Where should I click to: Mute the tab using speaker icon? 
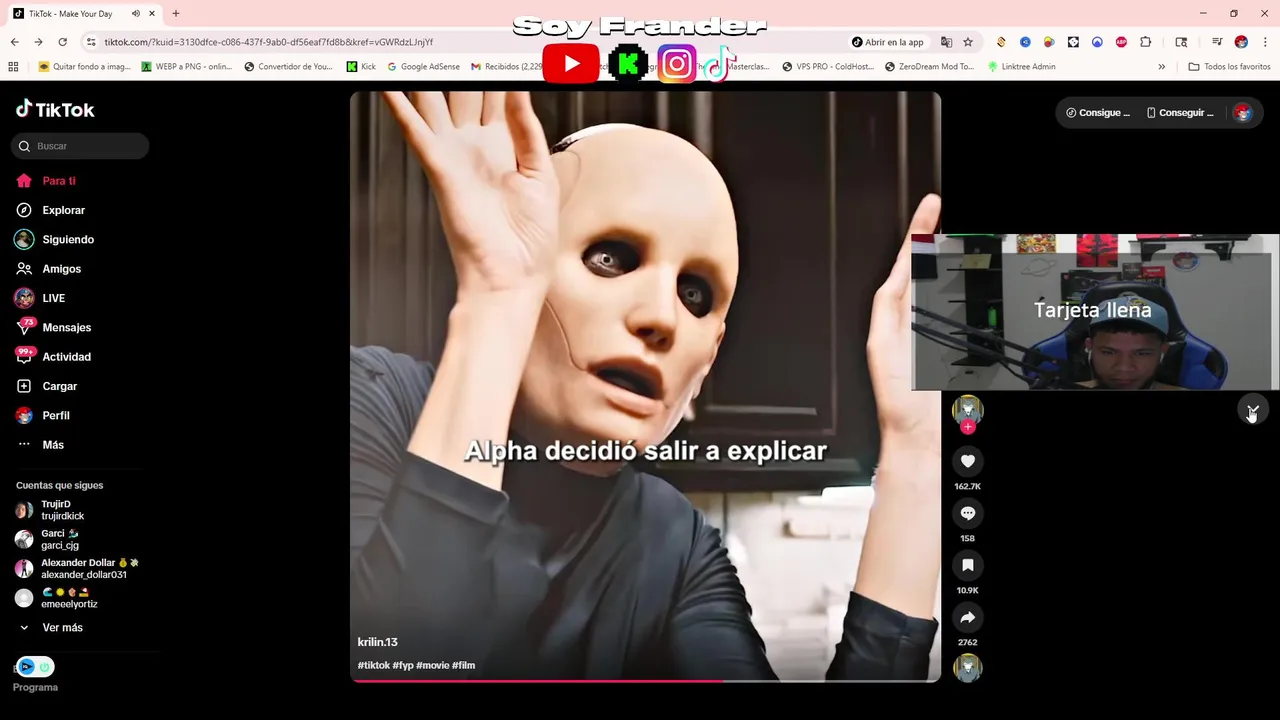135,14
